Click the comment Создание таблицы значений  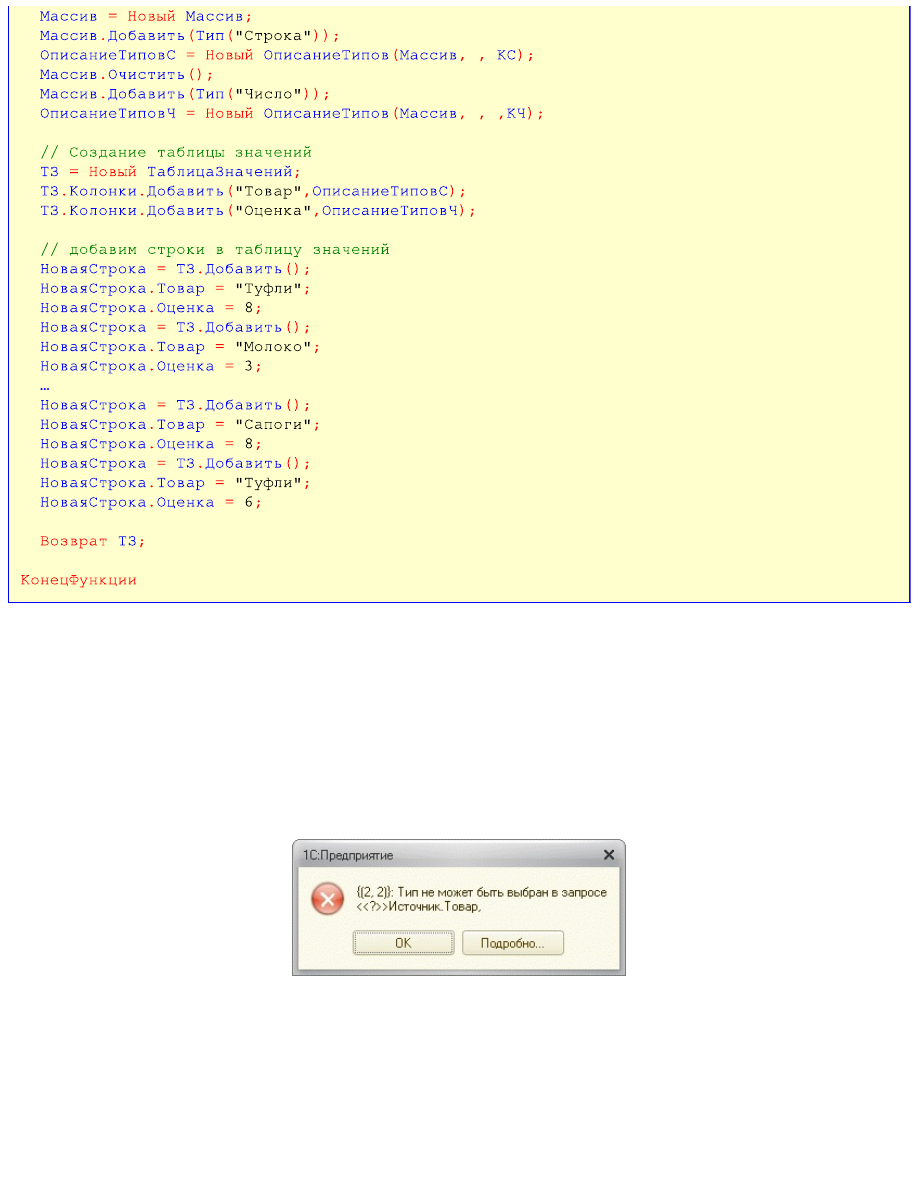point(175,152)
